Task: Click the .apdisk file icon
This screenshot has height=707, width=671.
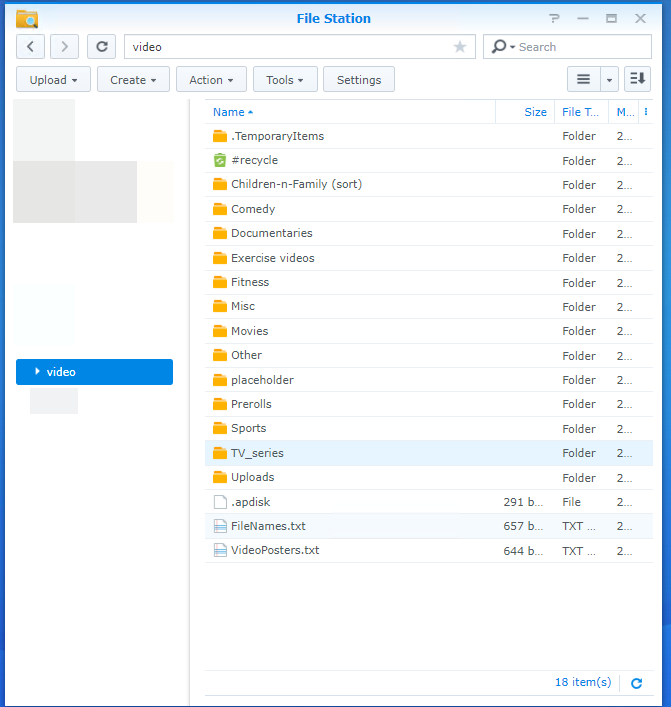Action: coord(220,502)
